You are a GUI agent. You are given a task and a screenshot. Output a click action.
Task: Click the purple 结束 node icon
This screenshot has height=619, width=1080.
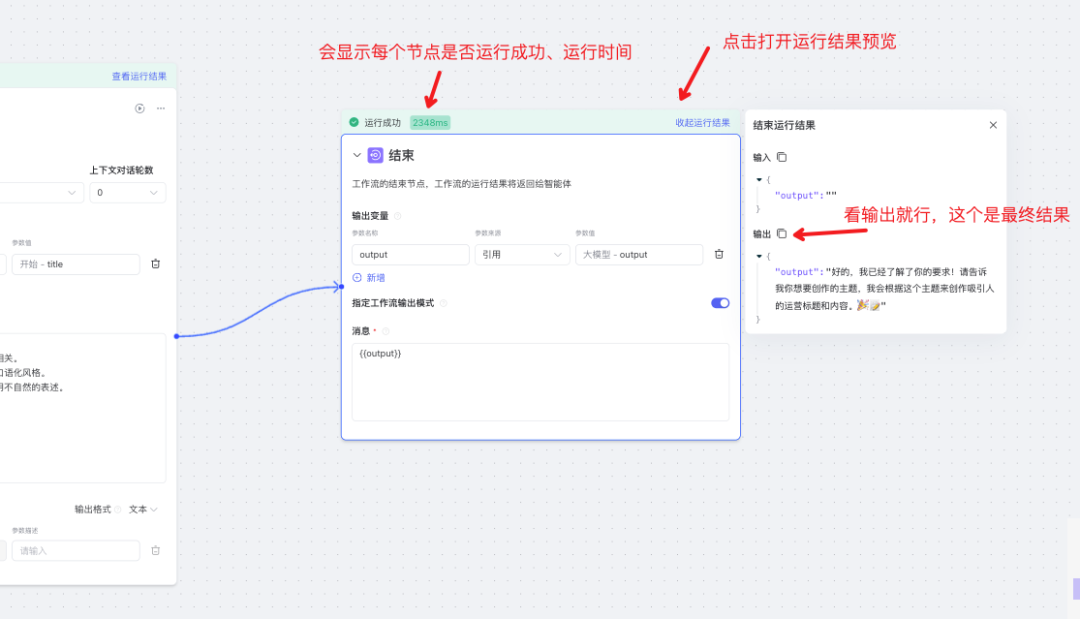coord(375,155)
